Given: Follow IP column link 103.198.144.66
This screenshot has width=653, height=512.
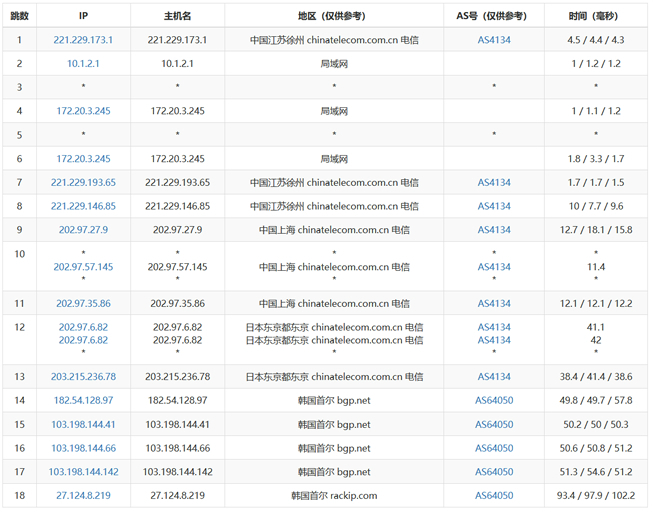Looking at the screenshot, I should coord(83,448).
